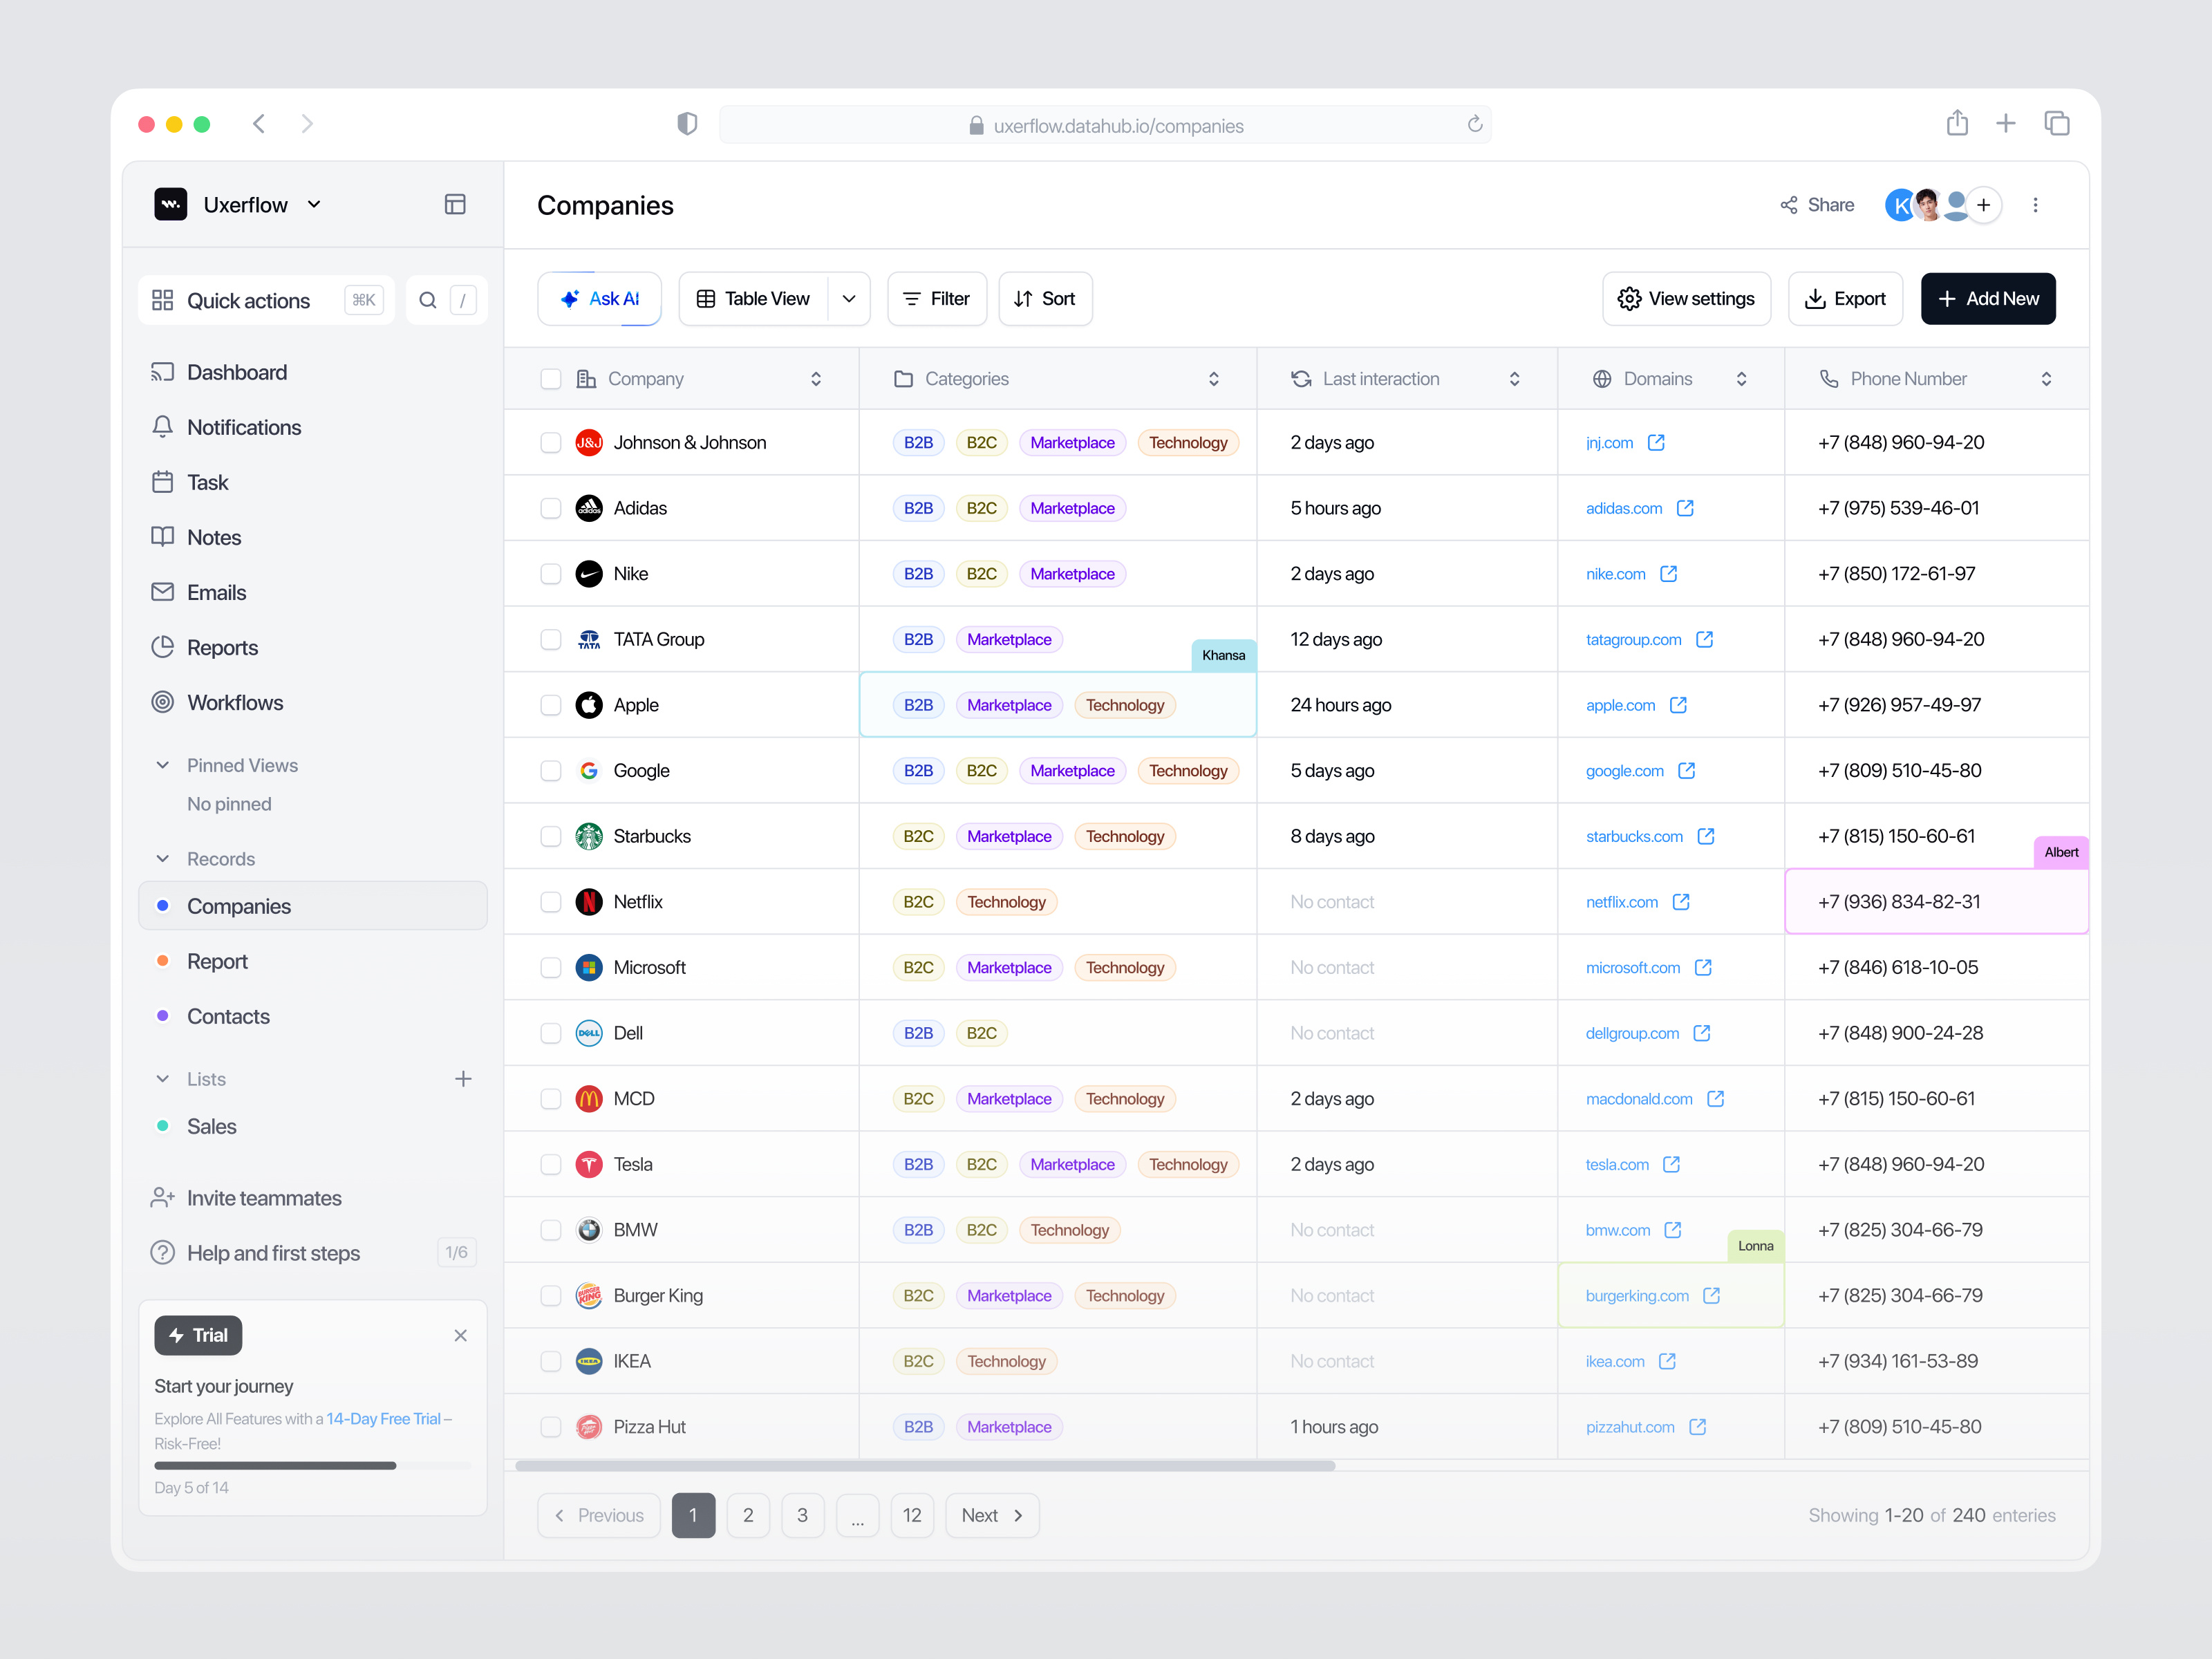
Task: Add a collaborator with the plus avatar icon
Action: [x=1984, y=205]
